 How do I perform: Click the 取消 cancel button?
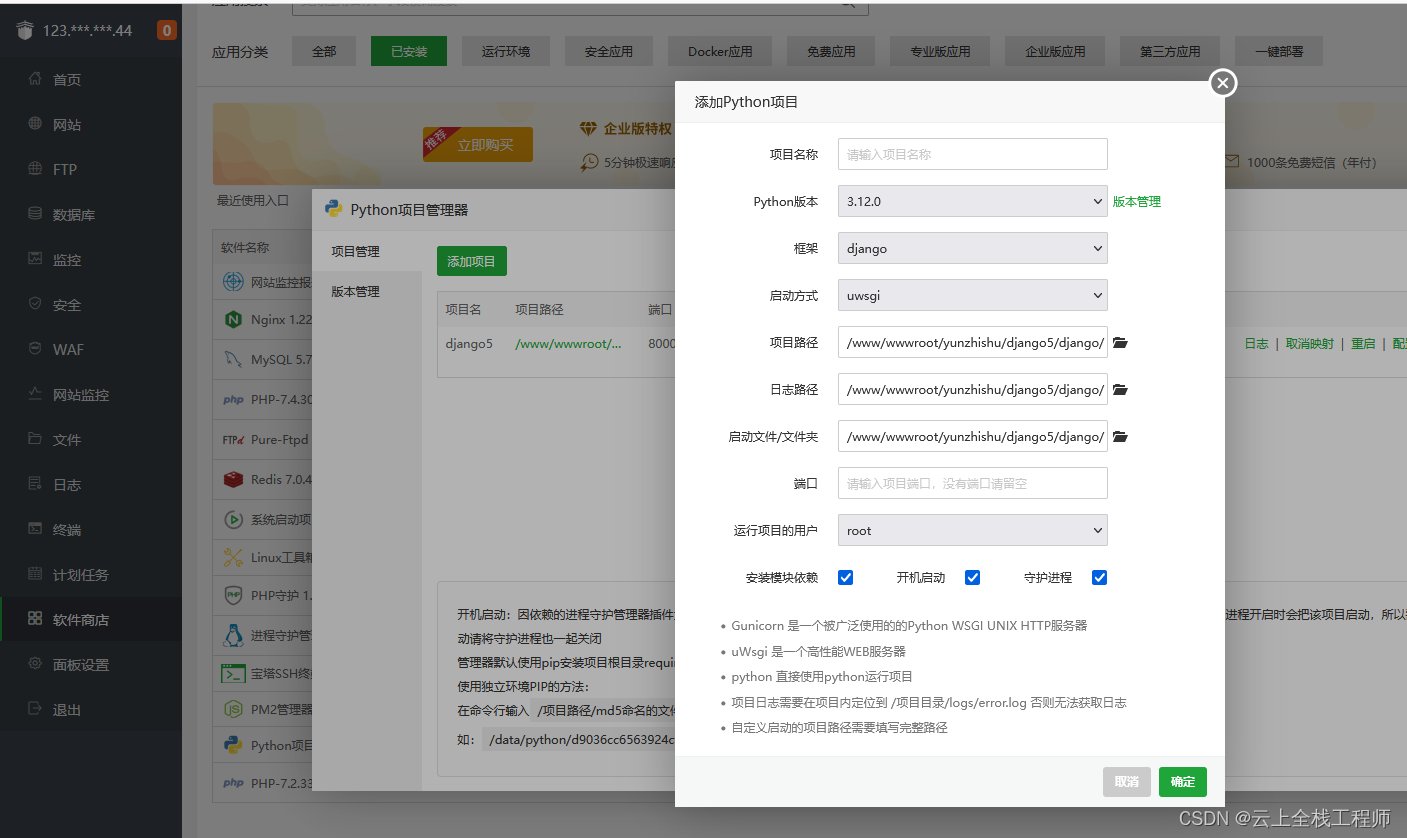[1127, 782]
